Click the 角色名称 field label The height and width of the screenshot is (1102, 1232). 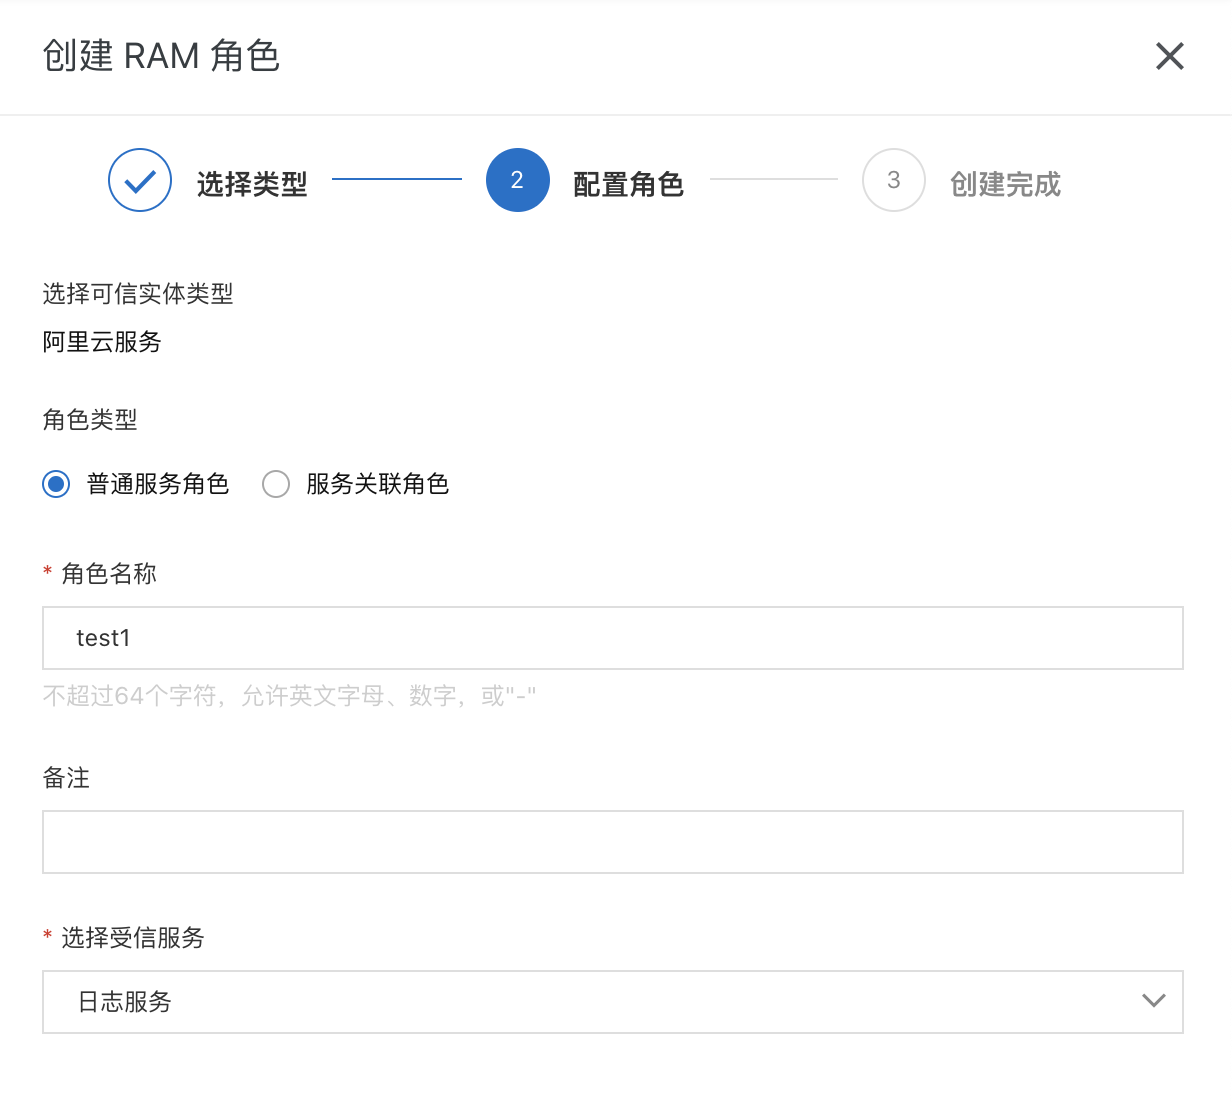(x=109, y=574)
